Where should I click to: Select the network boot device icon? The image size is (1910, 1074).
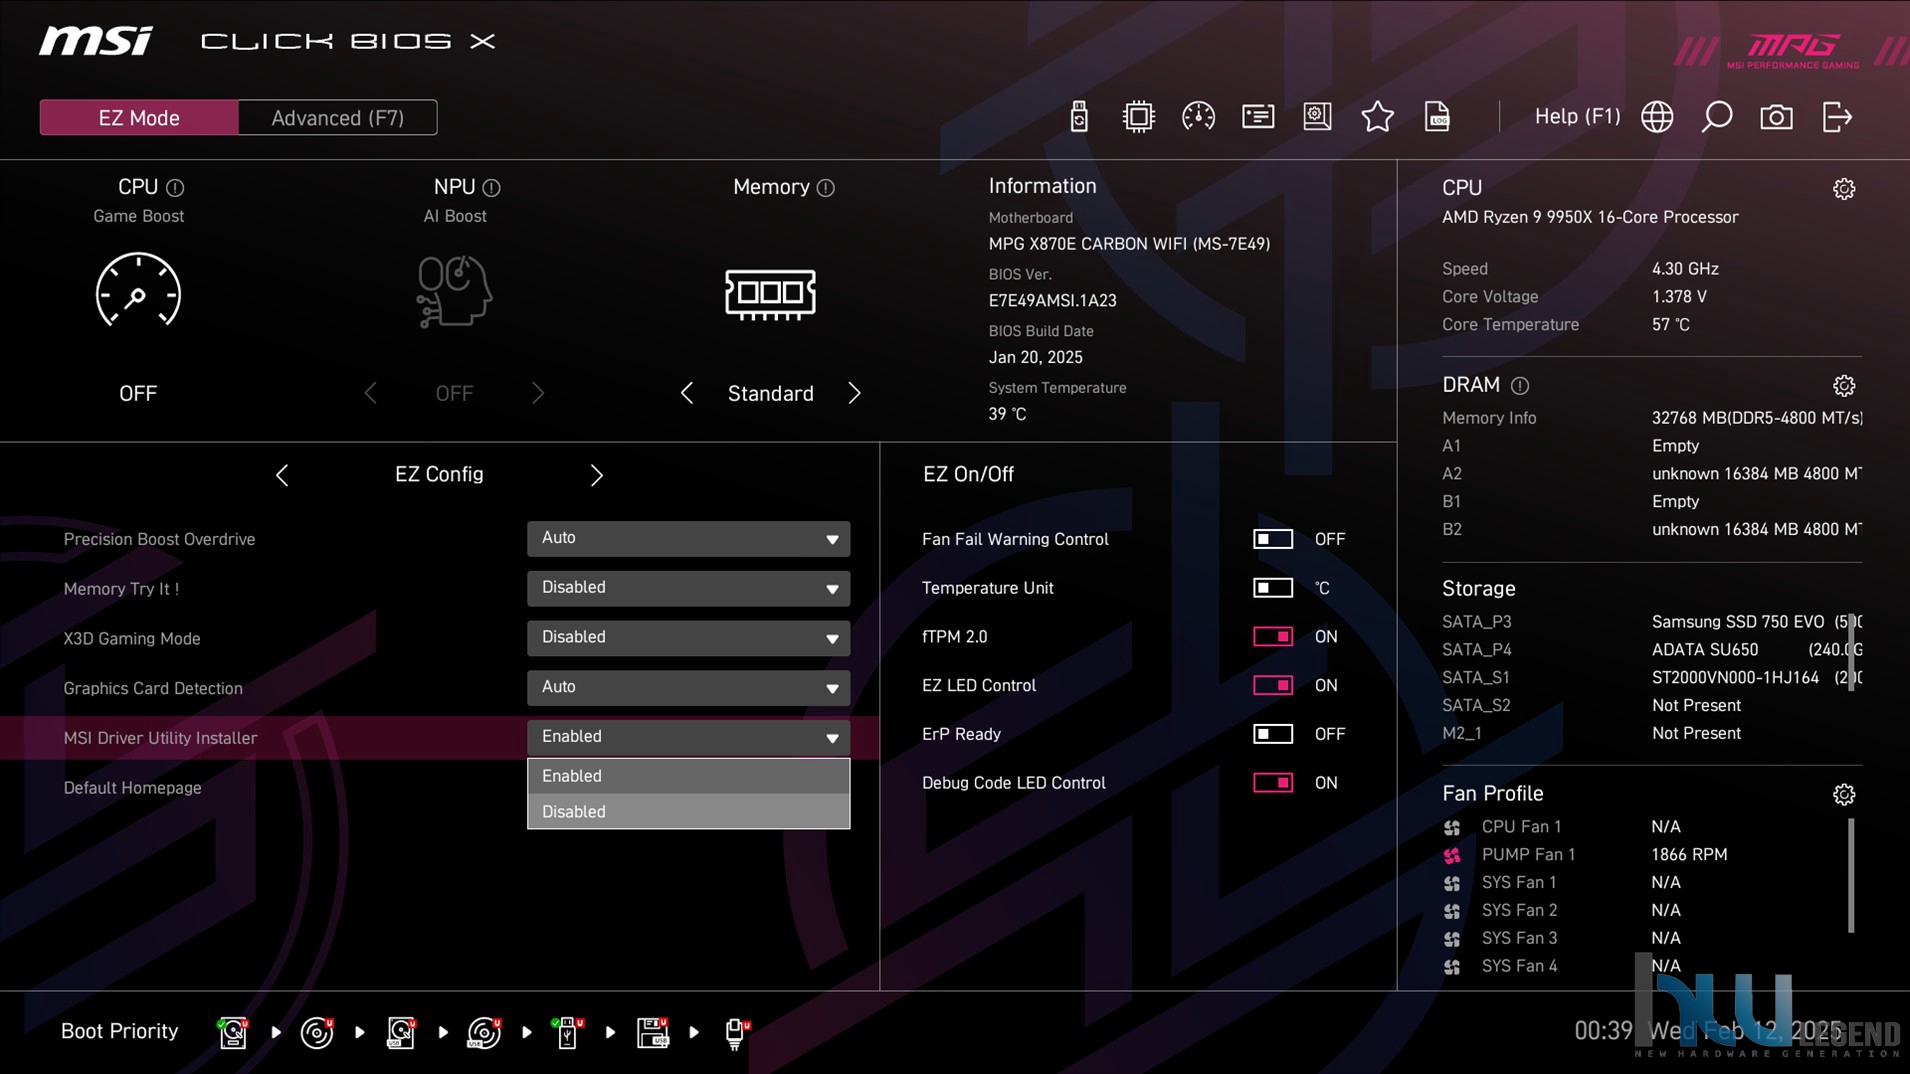pos(737,1032)
